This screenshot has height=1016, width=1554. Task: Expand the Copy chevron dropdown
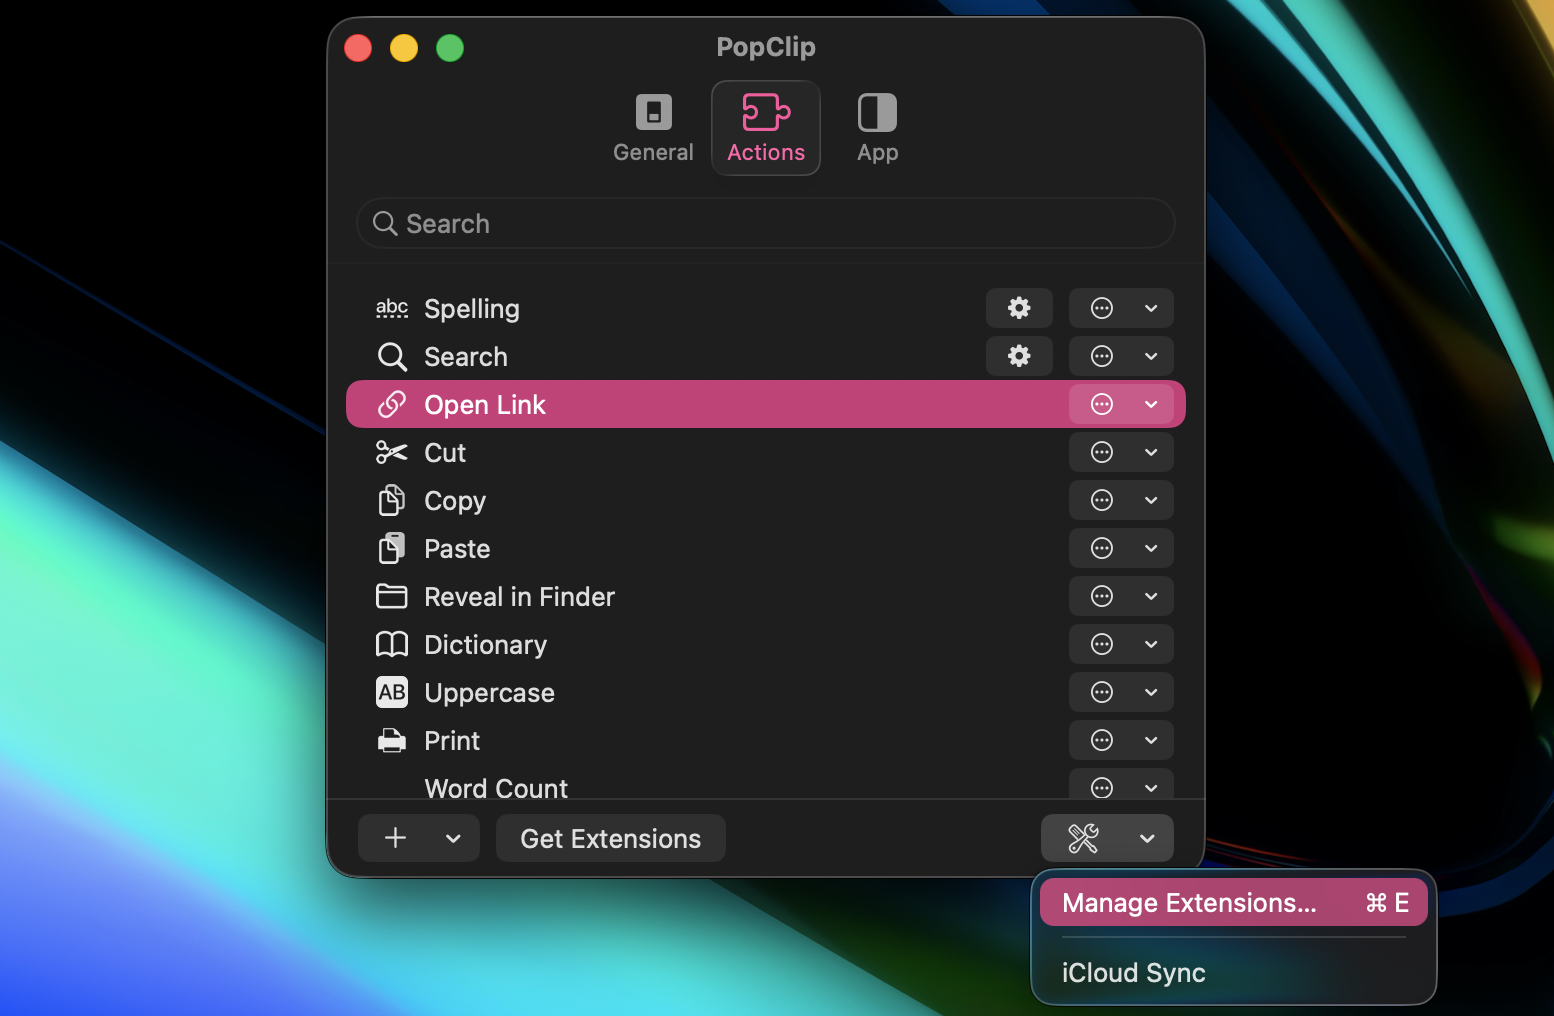click(x=1151, y=500)
